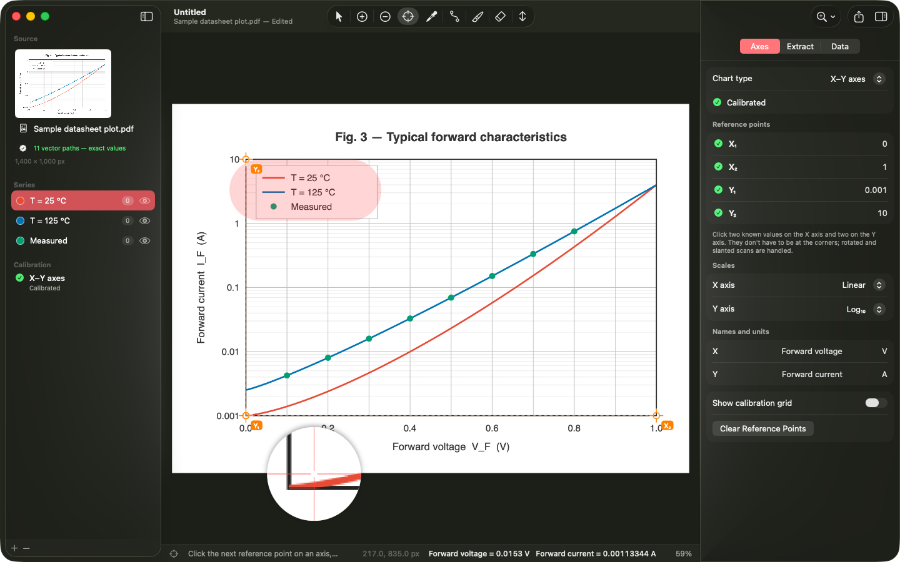Click the blue T = 125 °C color swatch
900x562 pixels.
point(20,220)
